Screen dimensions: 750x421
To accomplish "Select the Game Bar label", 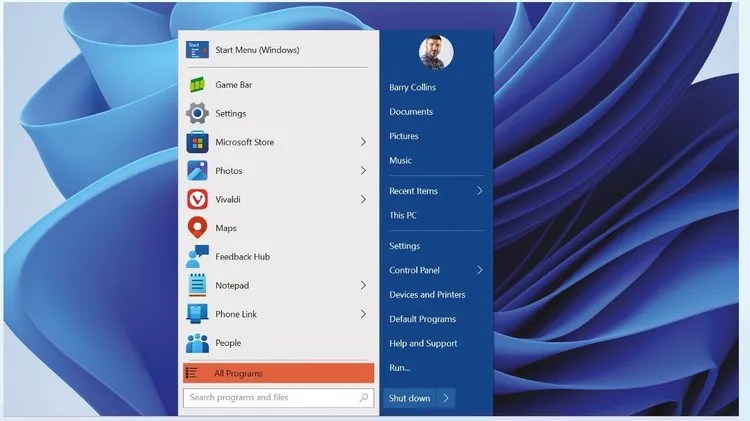I will [x=233, y=85].
